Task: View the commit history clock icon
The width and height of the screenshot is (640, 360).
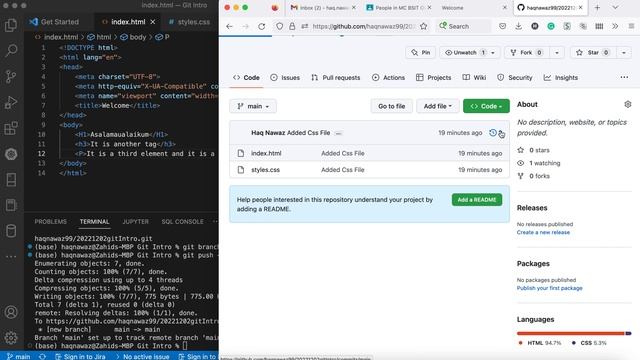Action: [x=493, y=133]
